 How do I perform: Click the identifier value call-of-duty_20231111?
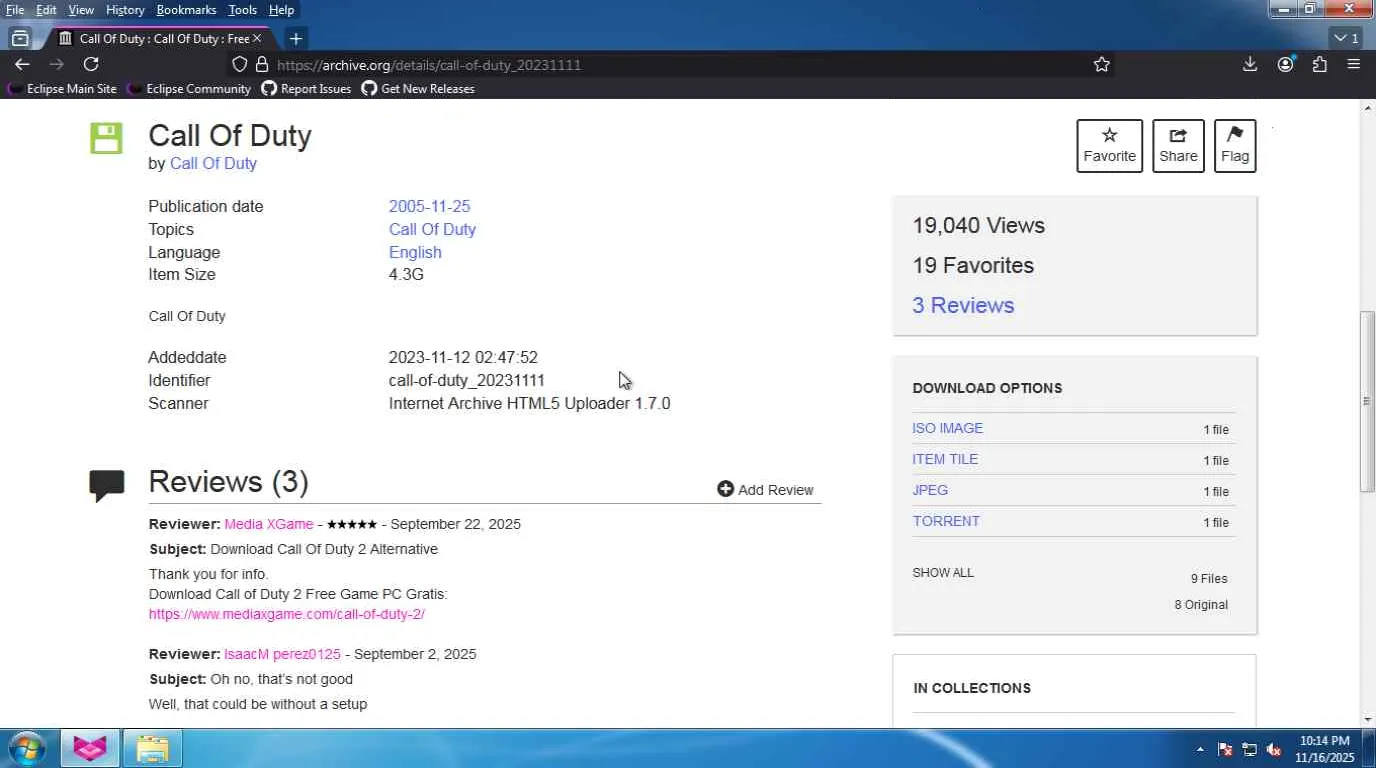pos(467,380)
